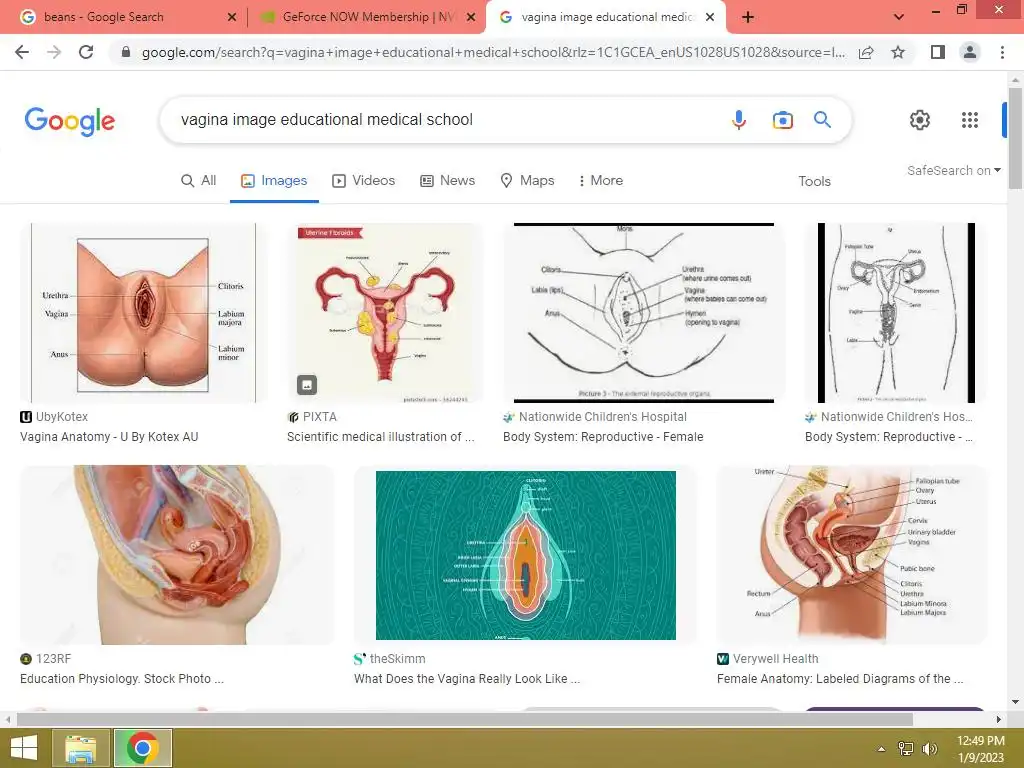The height and width of the screenshot is (768, 1024).
Task: Open 'Vagina Anatomy - U By Kotex AU' title
Action: 109,437
